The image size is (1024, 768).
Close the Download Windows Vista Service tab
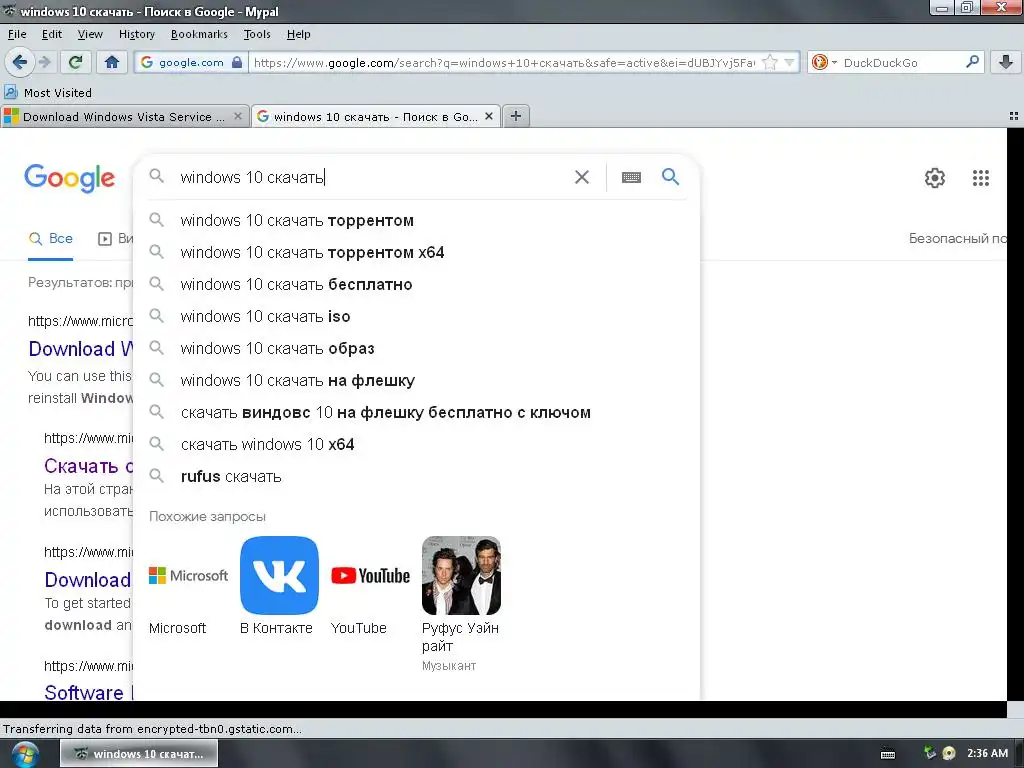(238, 116)
